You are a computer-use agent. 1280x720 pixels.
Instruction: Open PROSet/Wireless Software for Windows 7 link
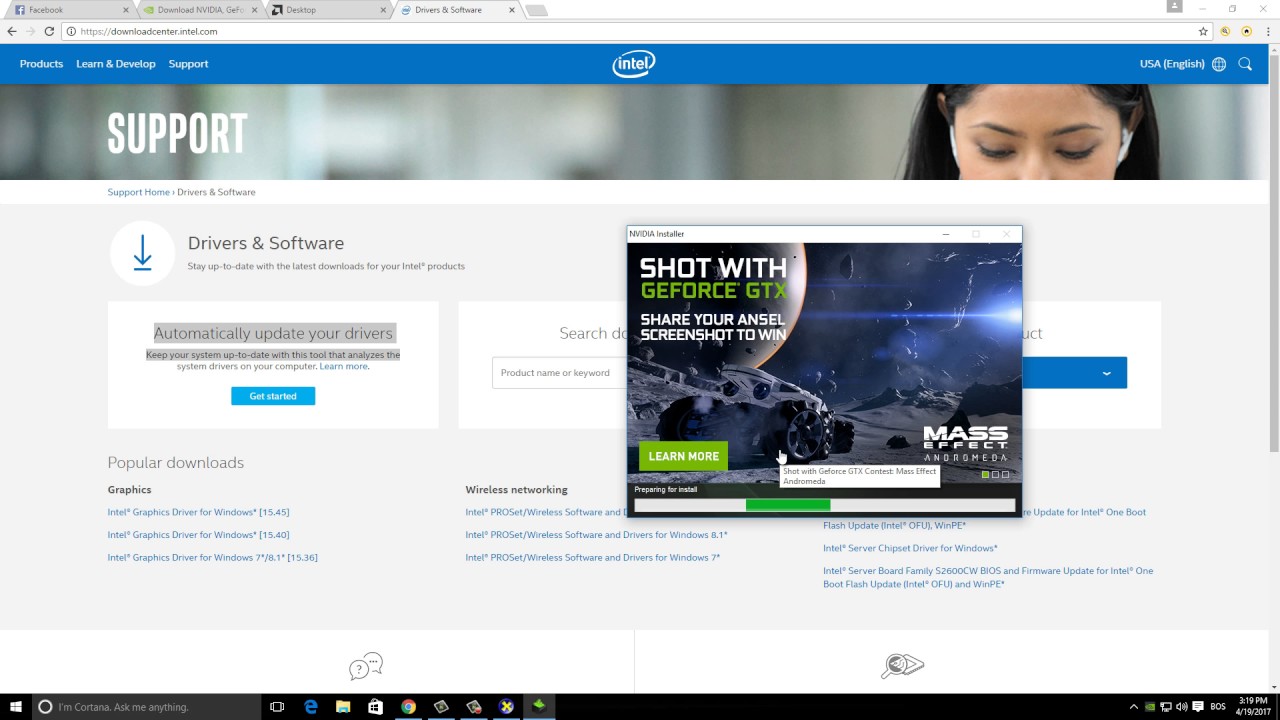592,558
